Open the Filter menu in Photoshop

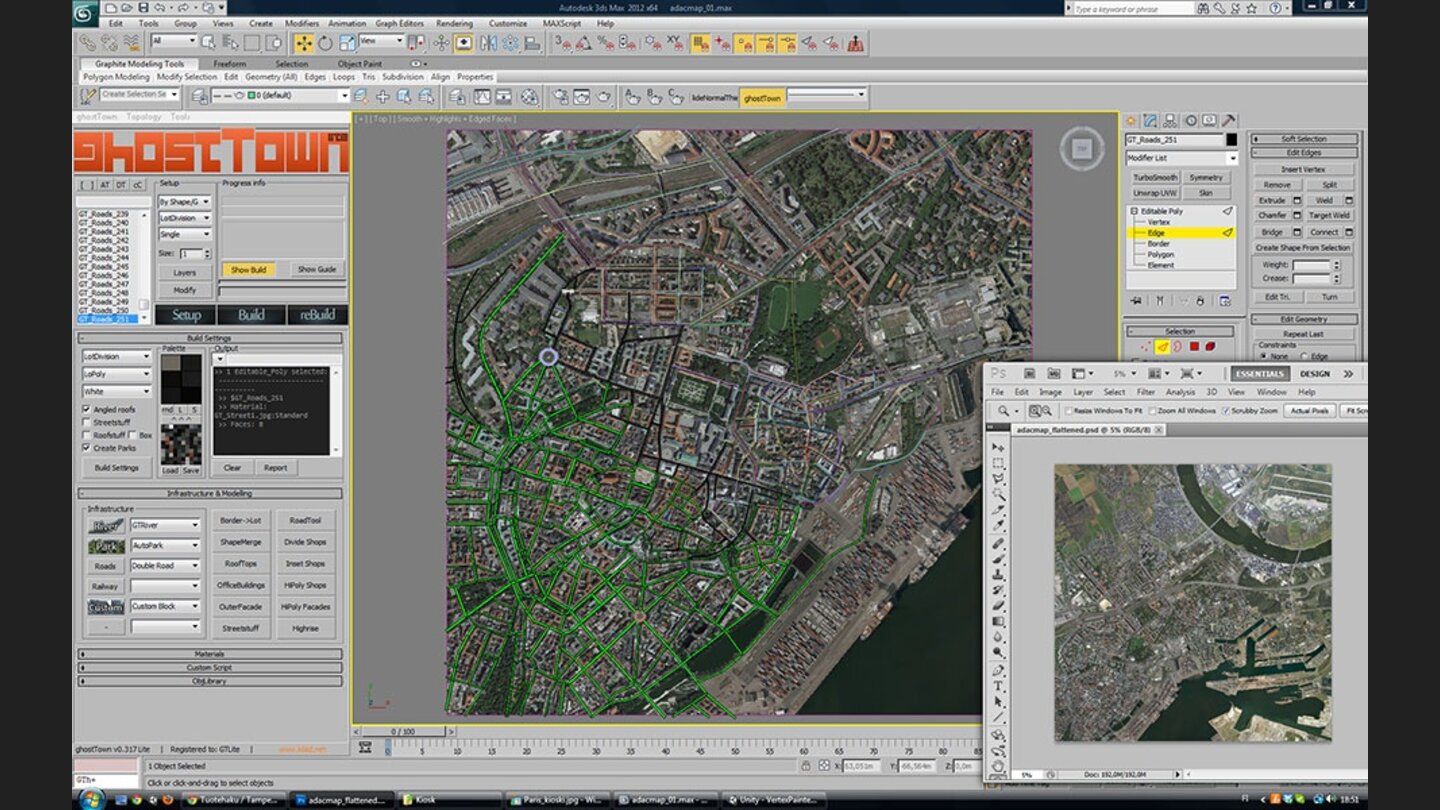(x=1146, y=392)
